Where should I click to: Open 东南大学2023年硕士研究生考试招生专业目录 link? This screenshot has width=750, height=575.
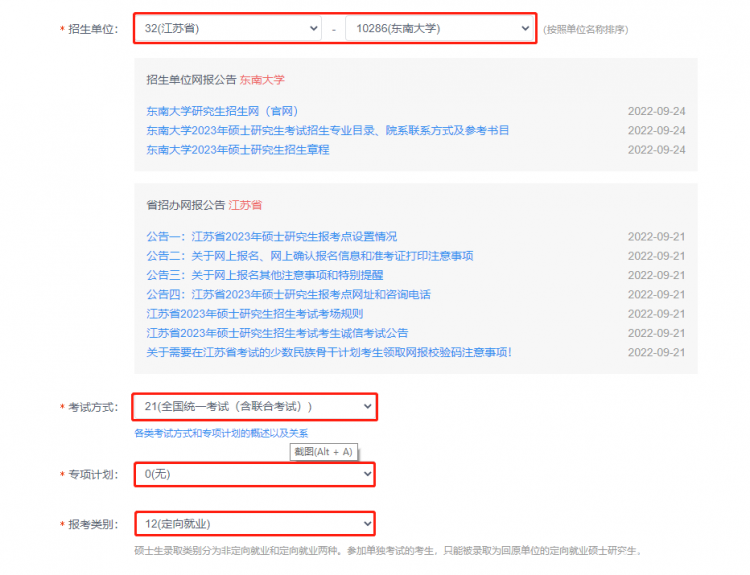tap(328, 131)
